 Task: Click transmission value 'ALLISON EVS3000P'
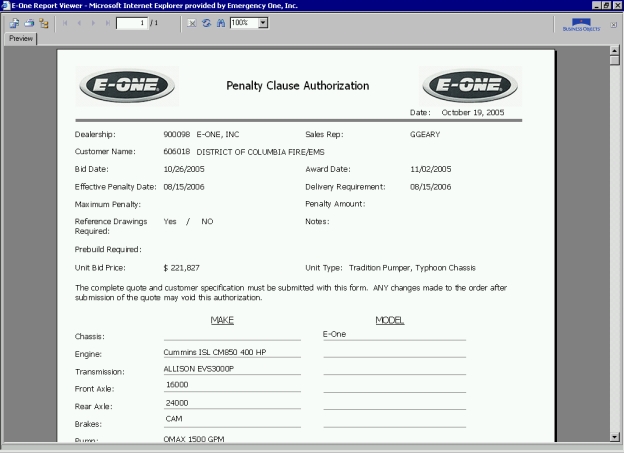(199, 369)
